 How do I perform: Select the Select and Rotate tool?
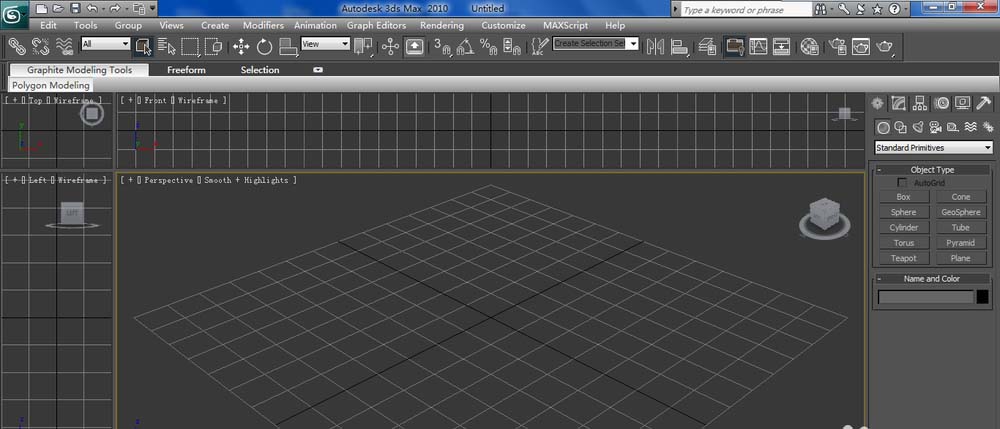click(x=265, y=47)
